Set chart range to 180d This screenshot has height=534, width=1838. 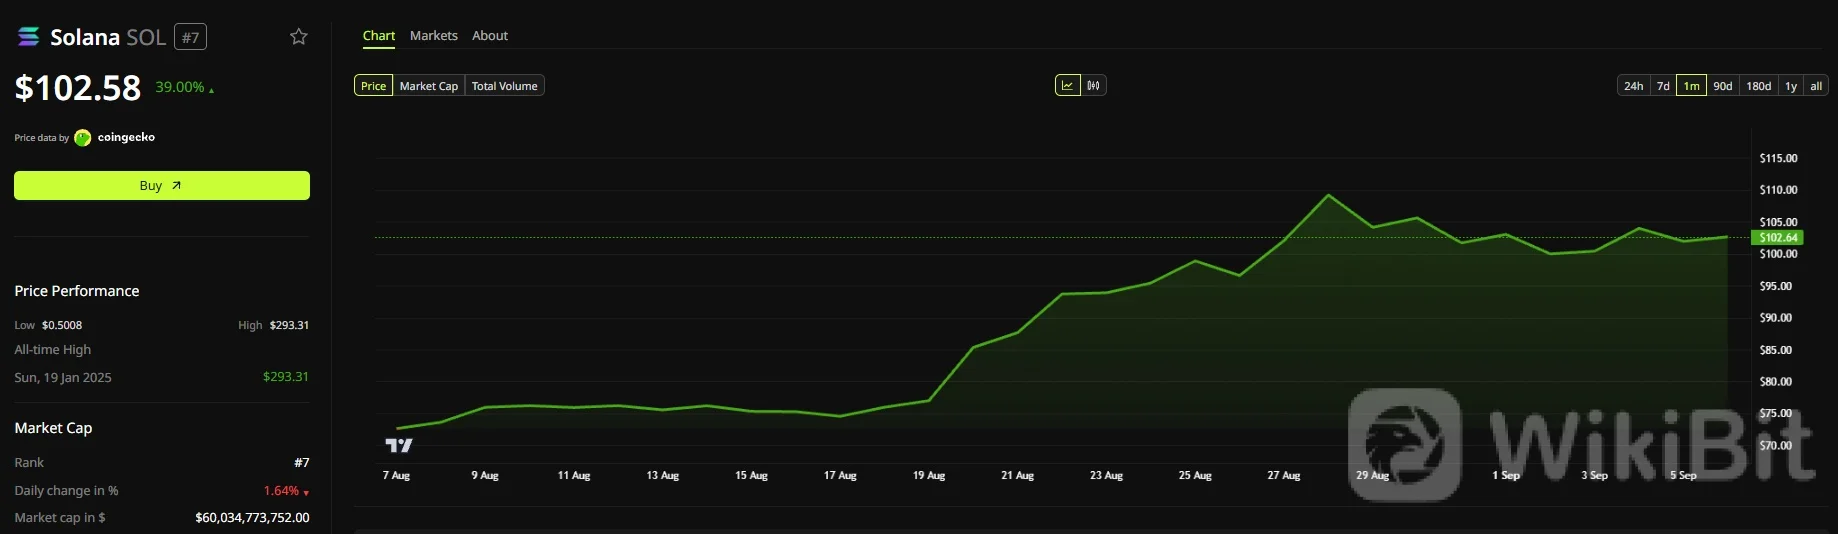point(1759,86)
